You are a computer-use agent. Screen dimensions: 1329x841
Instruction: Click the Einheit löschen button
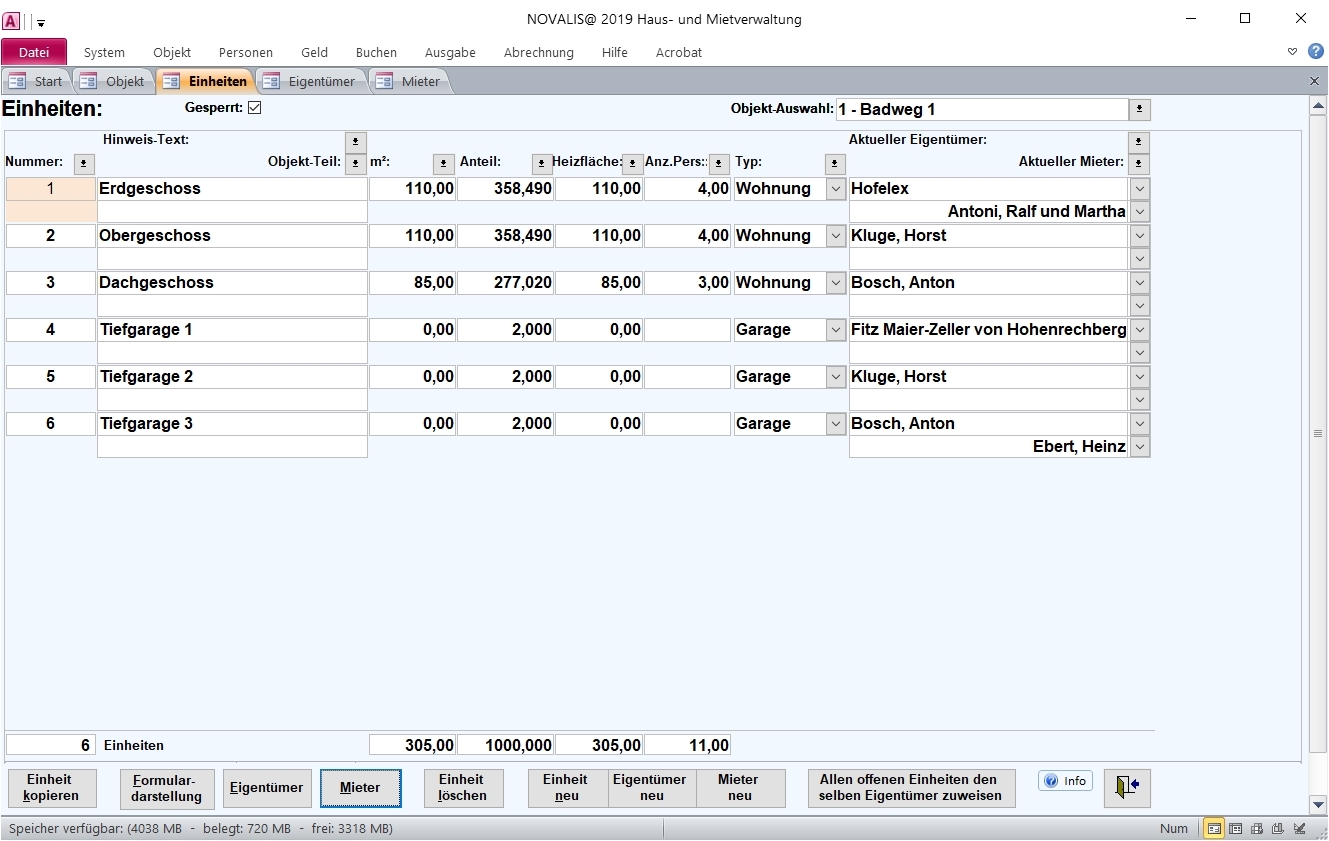point(462,788)
